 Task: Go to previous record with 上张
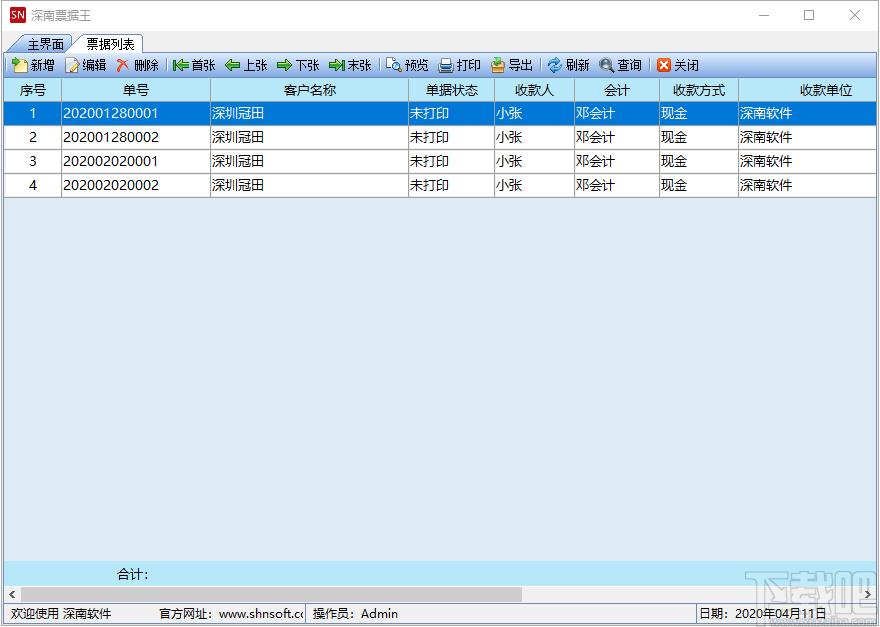[246, 66]
